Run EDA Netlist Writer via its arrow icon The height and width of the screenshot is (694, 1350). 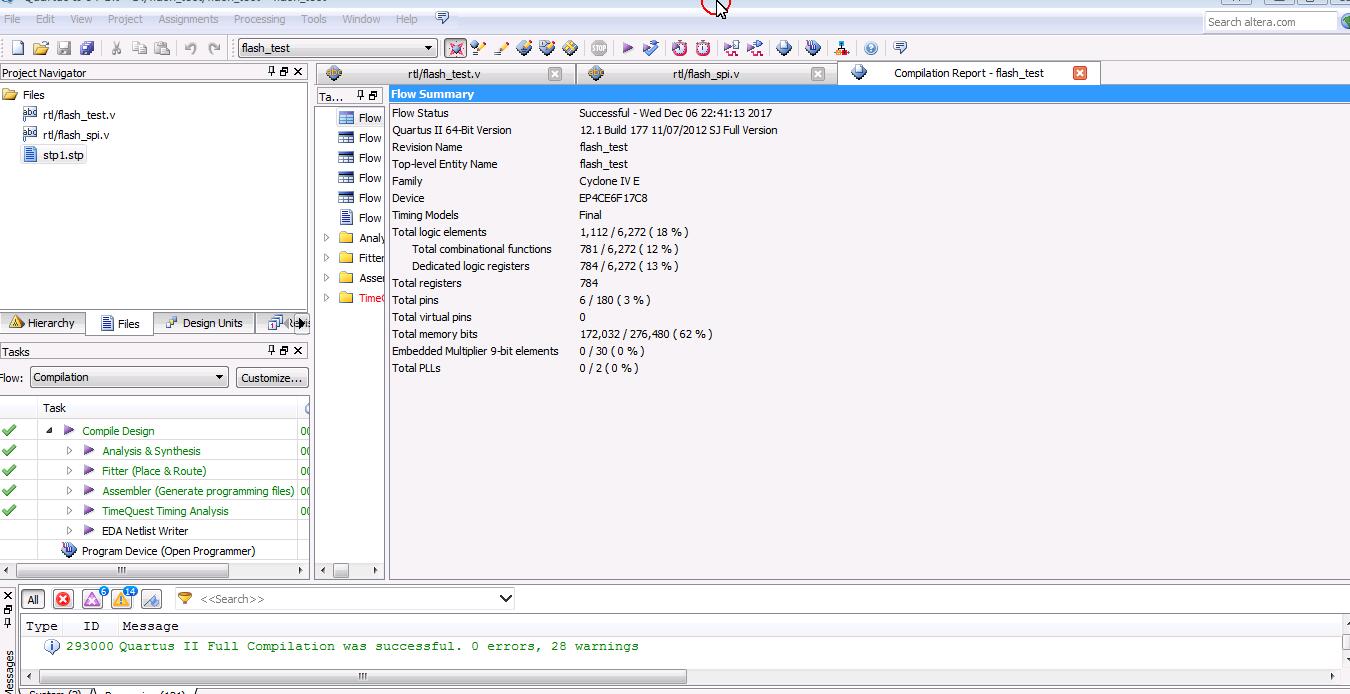tap(89, 531)
